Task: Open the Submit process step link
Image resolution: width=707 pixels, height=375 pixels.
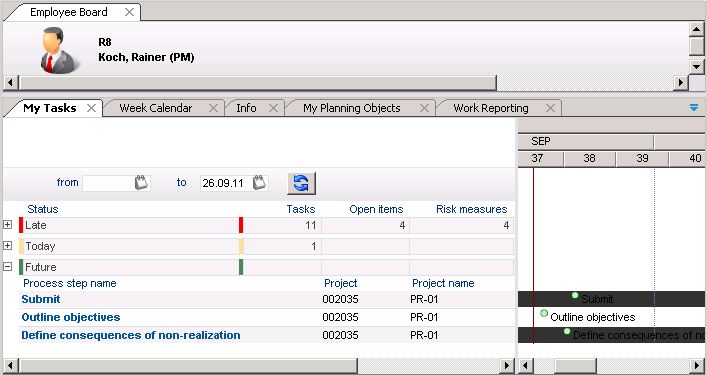Action: coord(41,299)
